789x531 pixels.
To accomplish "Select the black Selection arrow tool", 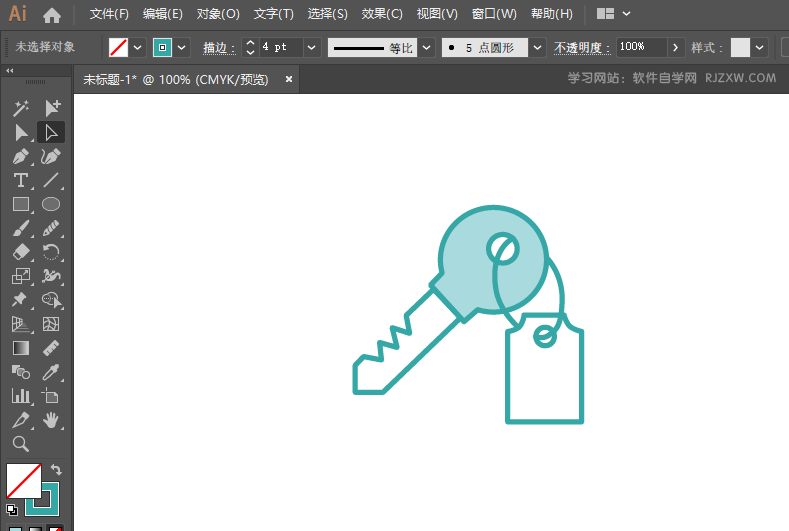I will coord(21,133).
